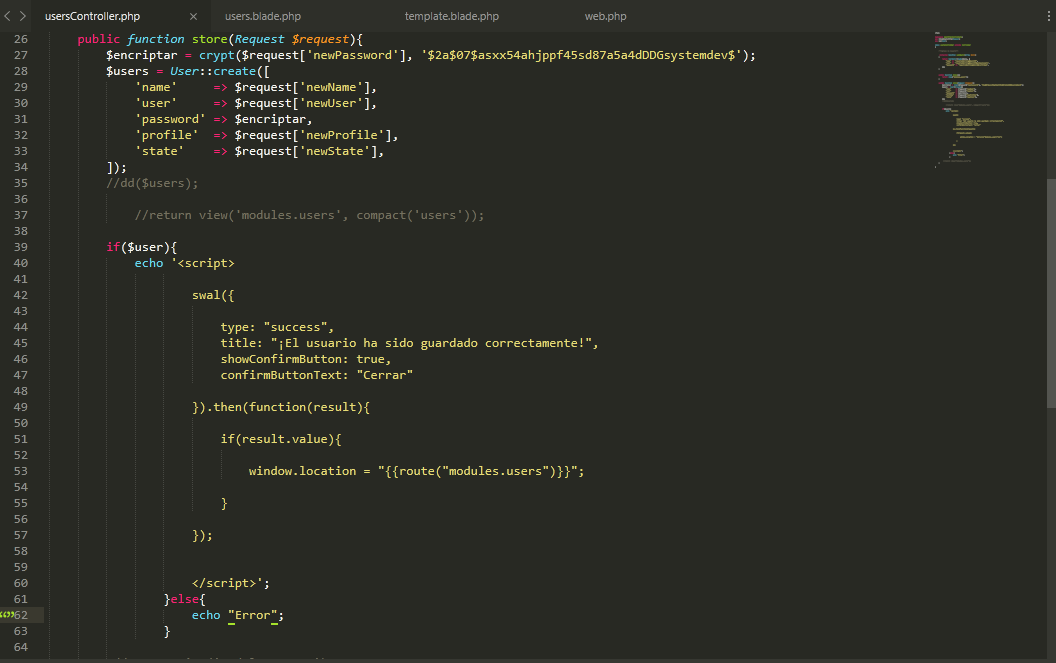This screenshot has height=663, width=1056.
Task: Click the vertical scrollbar thumb
Action: point(1051,293)
